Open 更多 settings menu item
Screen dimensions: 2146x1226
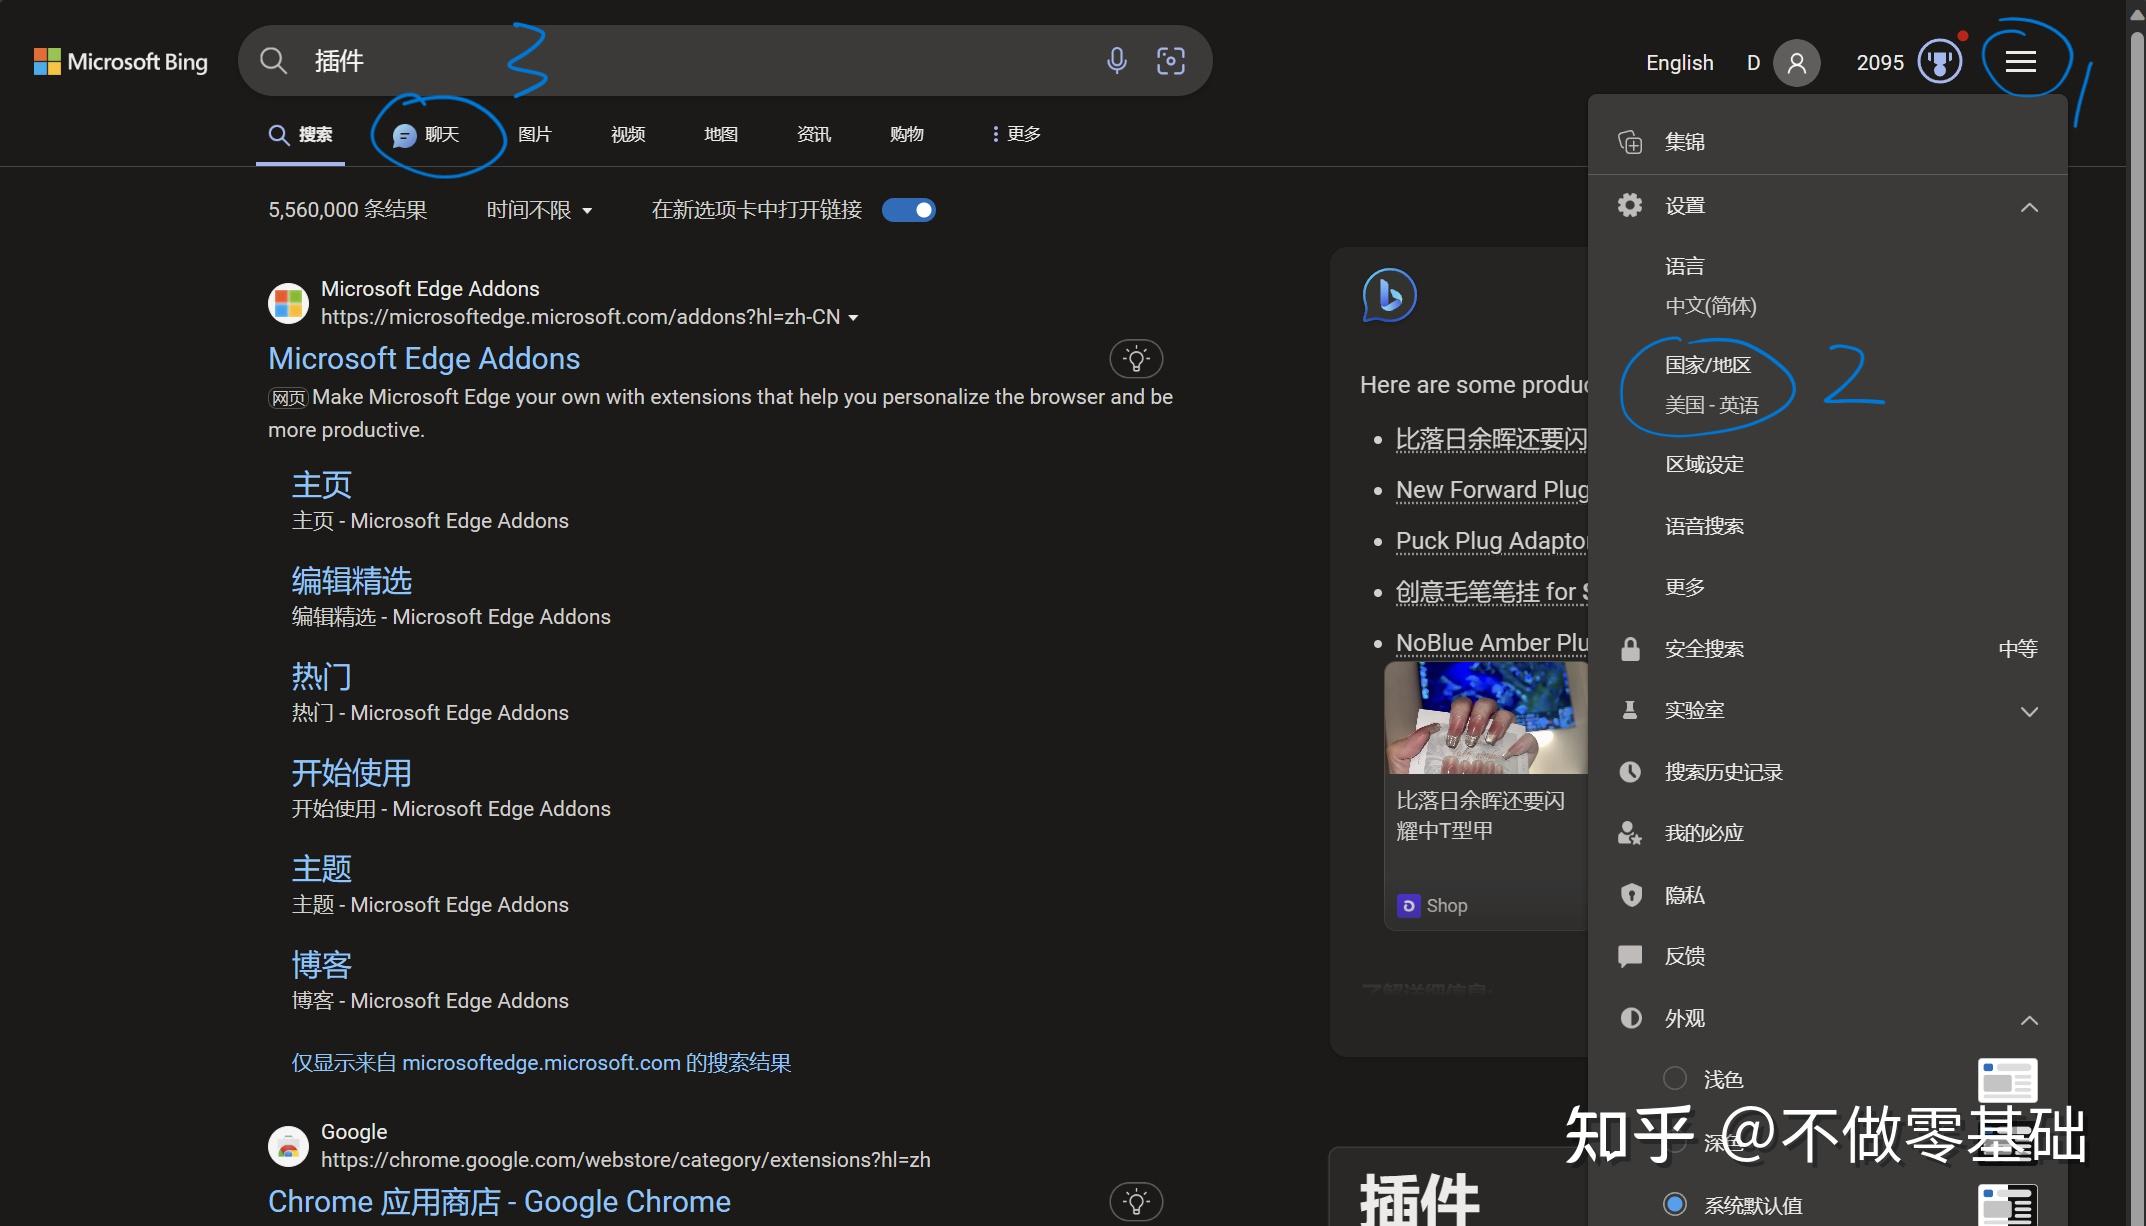click(x=1684, y=587)
